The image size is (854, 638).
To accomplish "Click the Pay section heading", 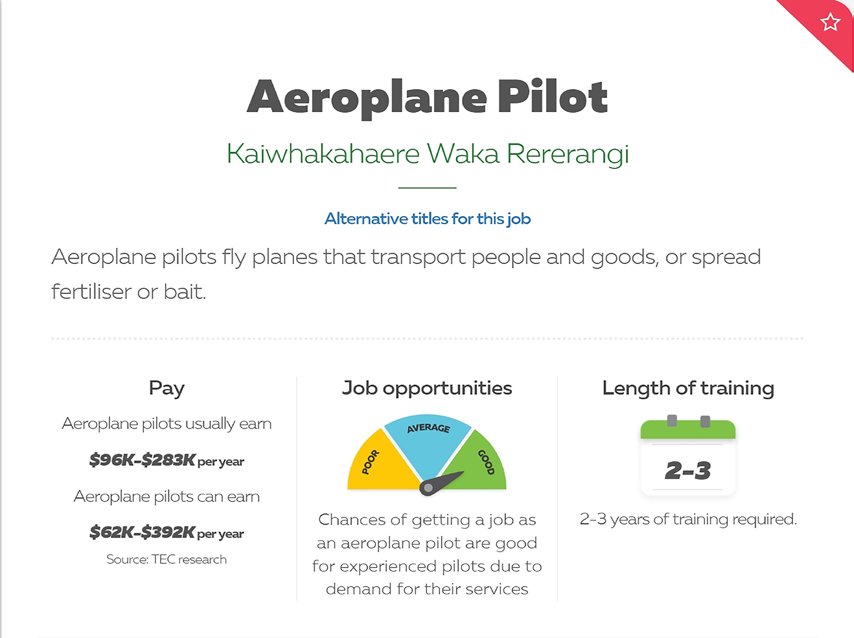I will coord(167,388).
